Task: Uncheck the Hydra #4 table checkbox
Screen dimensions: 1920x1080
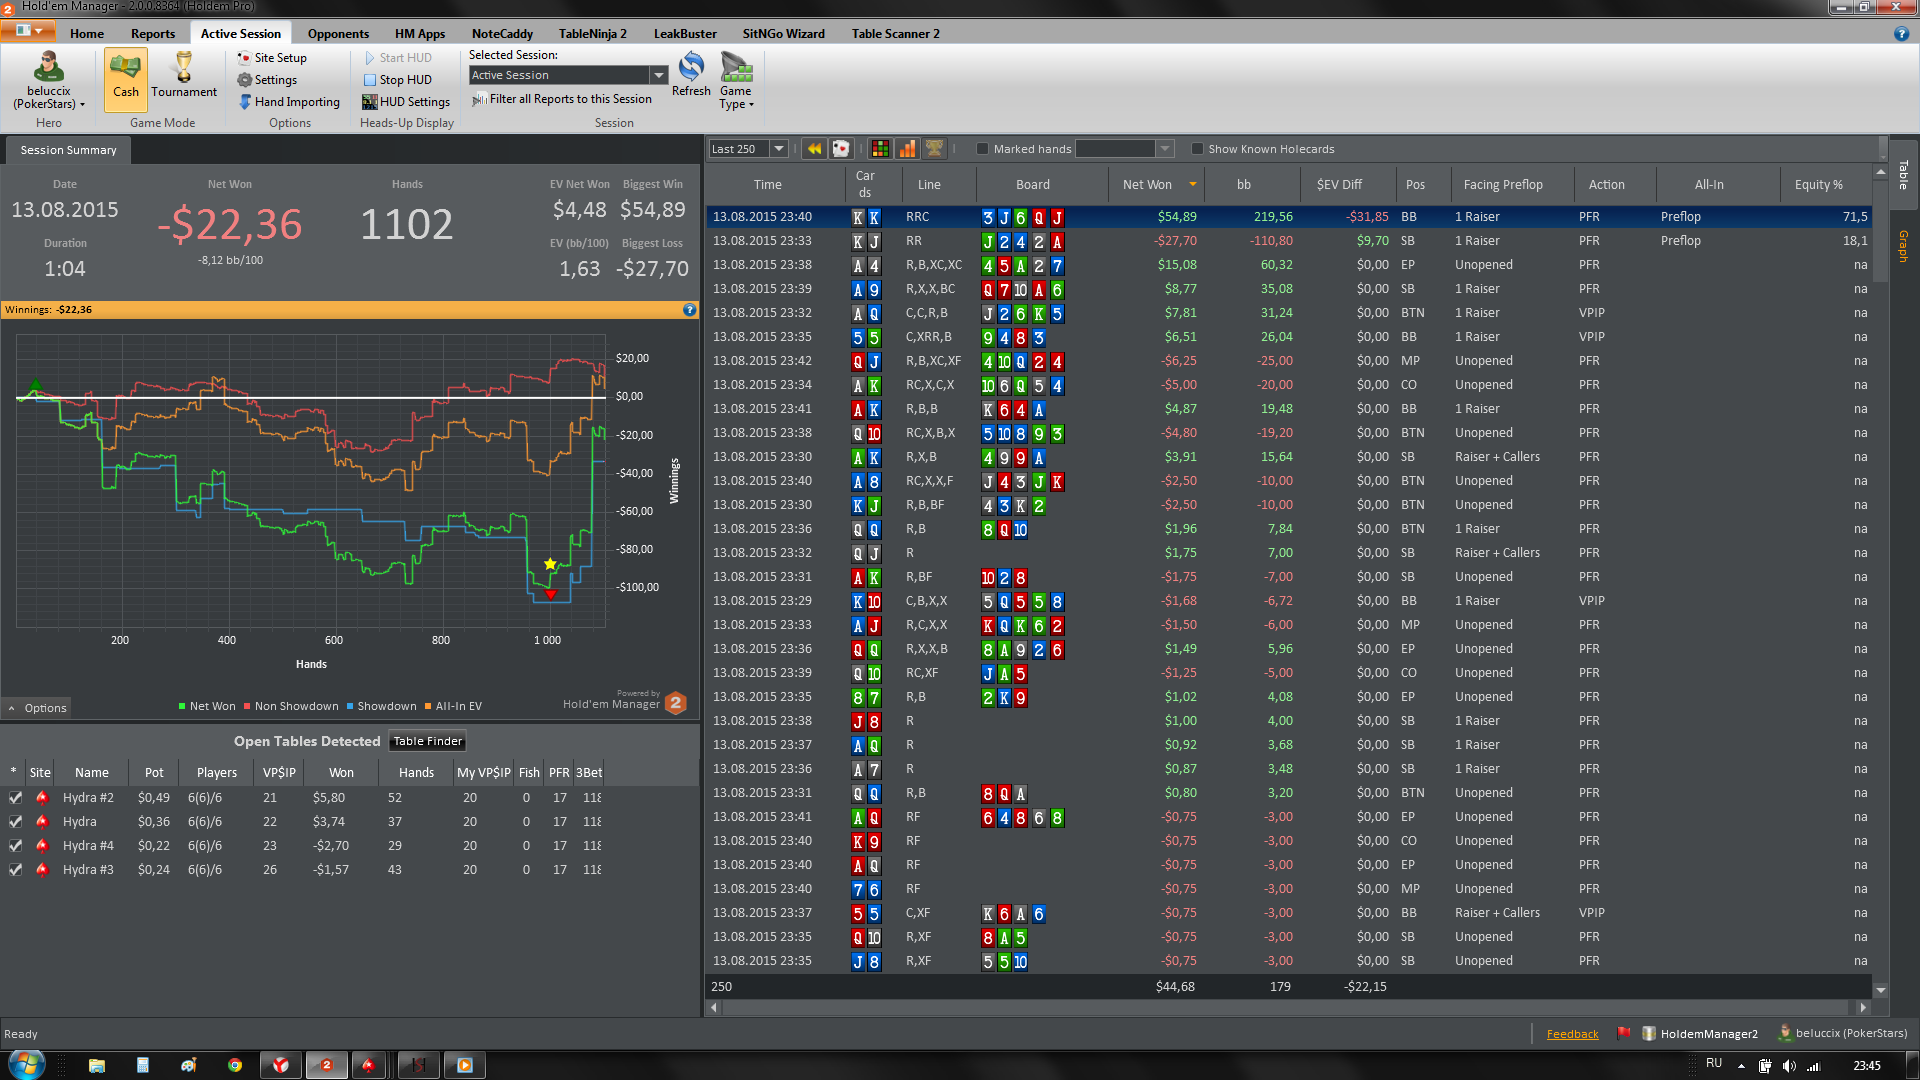Action: click(15, 846)
